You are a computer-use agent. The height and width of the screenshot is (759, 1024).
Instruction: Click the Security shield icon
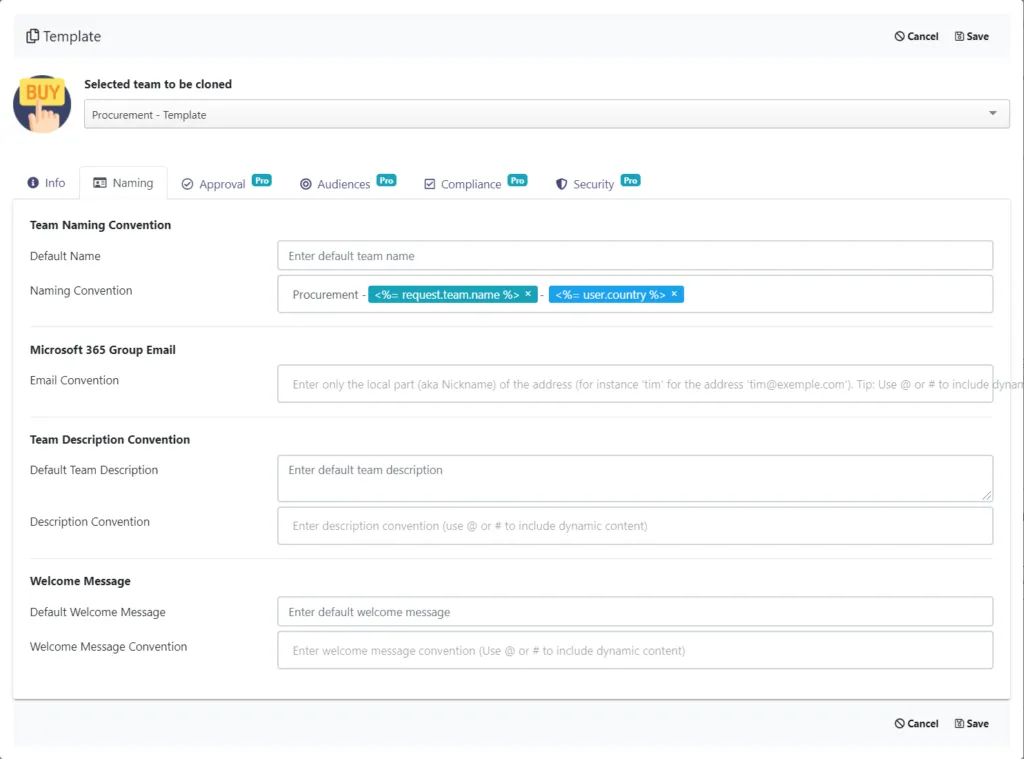click(561, 184)
